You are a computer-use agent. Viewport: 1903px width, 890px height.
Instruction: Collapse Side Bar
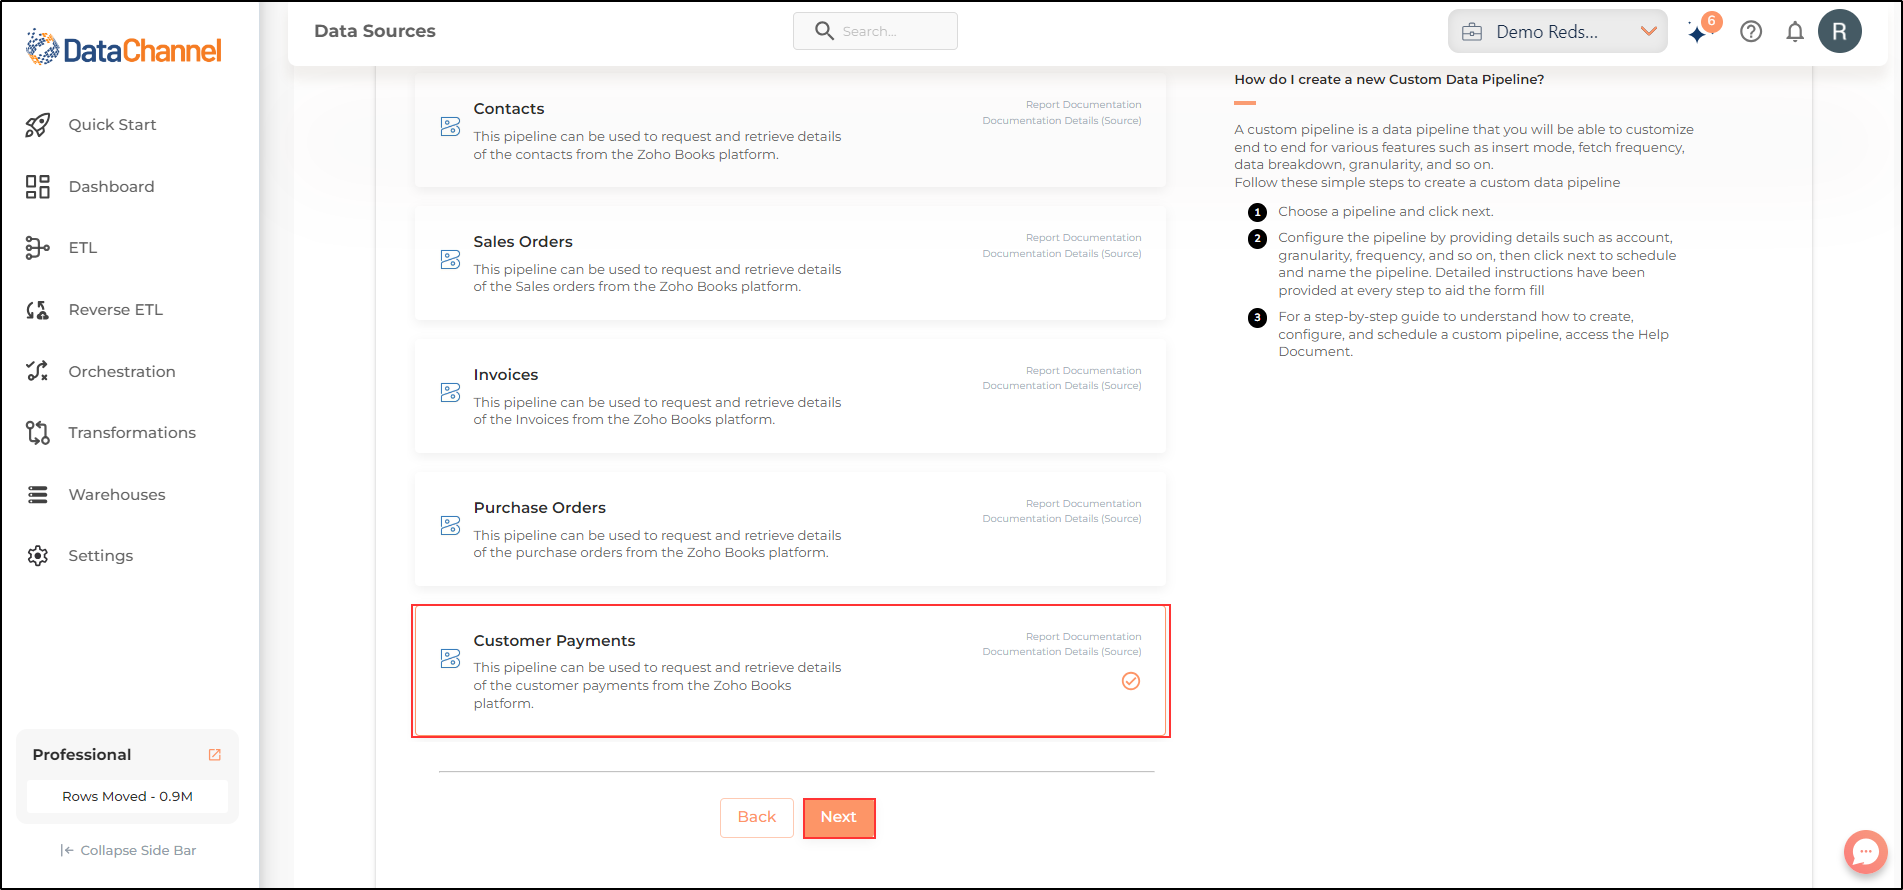click(x=128, y=851)
